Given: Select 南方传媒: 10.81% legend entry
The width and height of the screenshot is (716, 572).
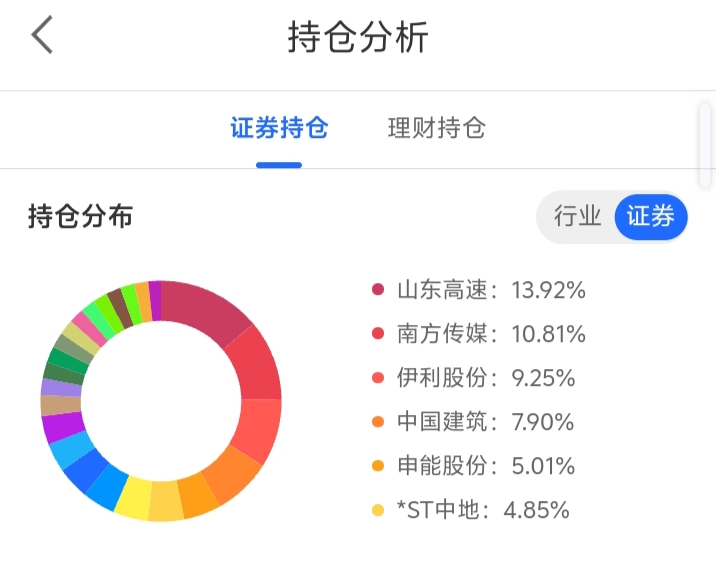Looking at the screenshot, I should (479, 333).
